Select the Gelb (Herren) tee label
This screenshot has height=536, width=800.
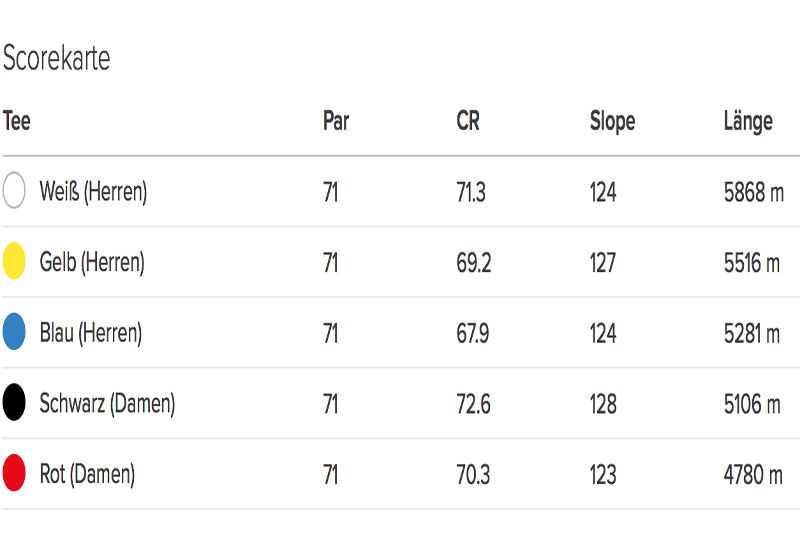coord(92,263)
